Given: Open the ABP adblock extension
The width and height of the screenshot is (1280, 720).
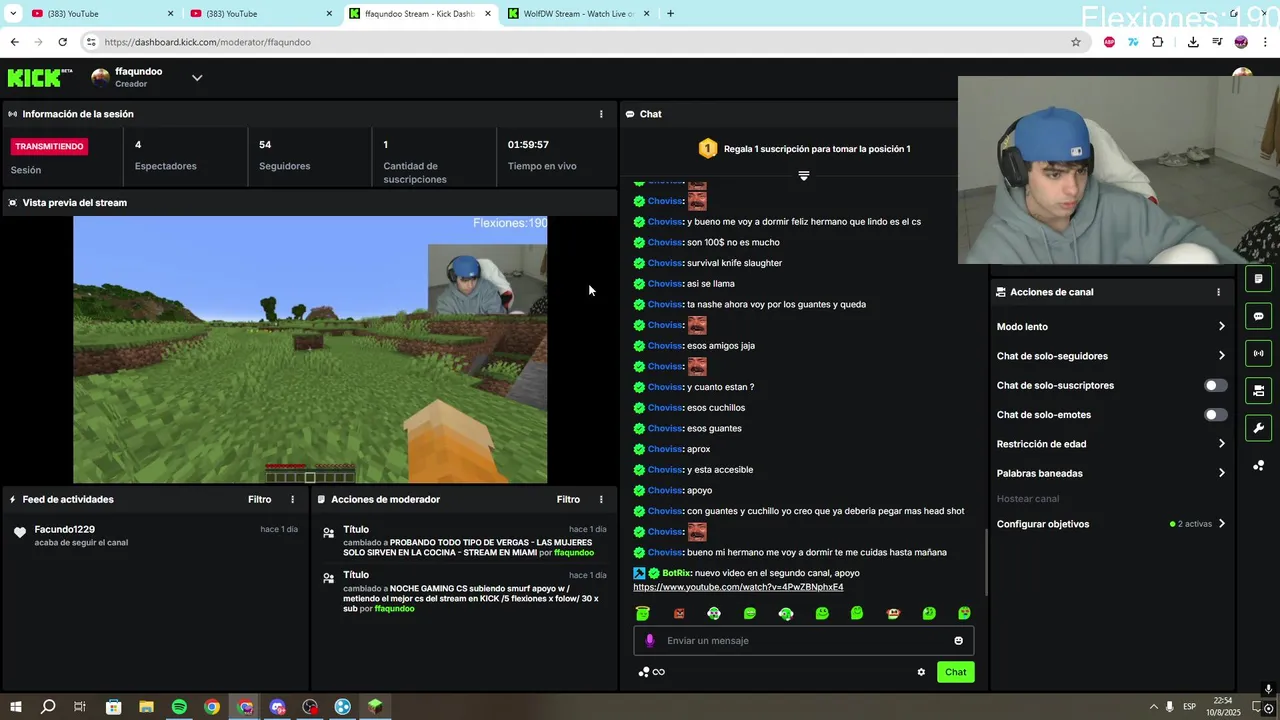Looking at the screenshot, I should (x=1109, y=42).
